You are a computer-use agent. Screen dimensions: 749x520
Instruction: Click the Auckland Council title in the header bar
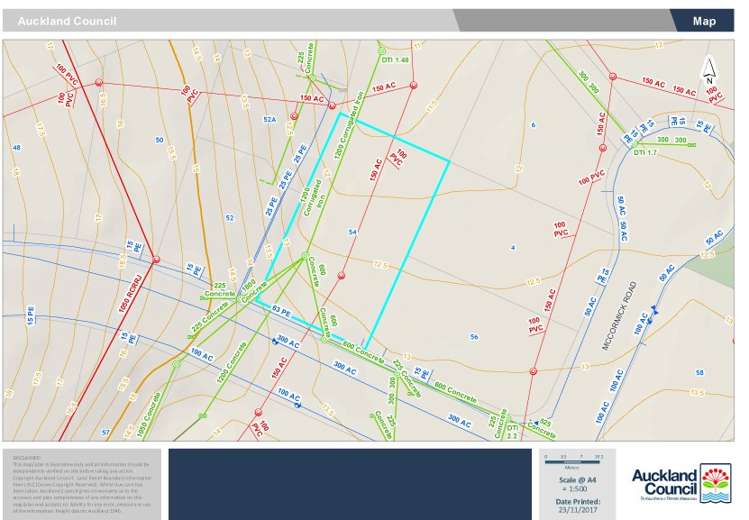coord(66,21)
